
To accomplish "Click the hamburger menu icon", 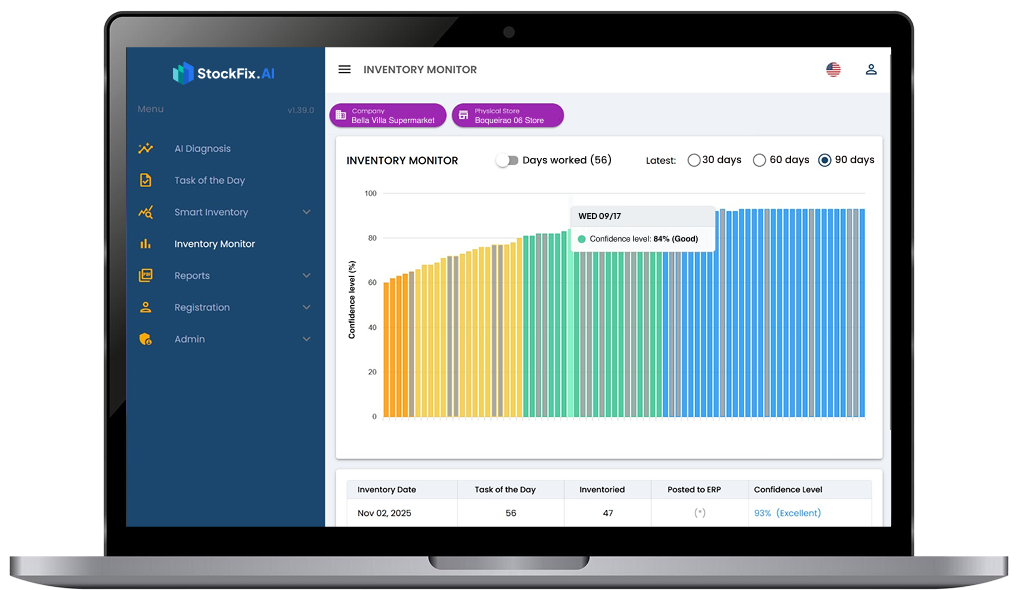I will coord(345,70).
